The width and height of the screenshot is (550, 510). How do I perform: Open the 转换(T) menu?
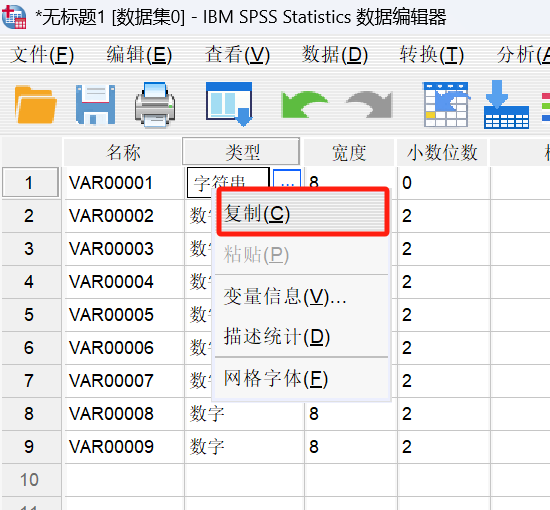click(x=432, y=55)
